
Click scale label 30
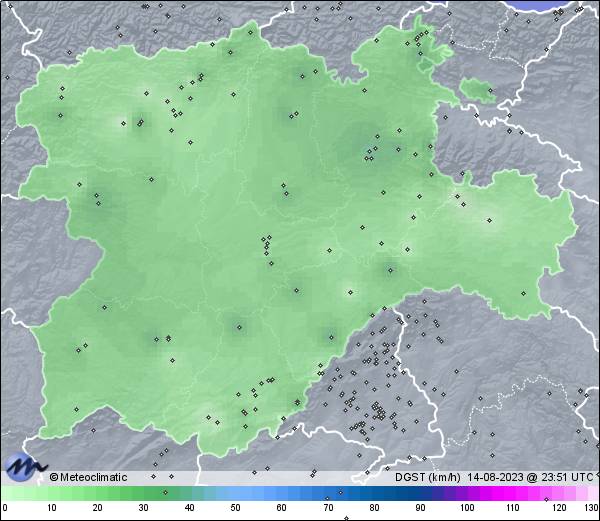[x=143, y=508]
